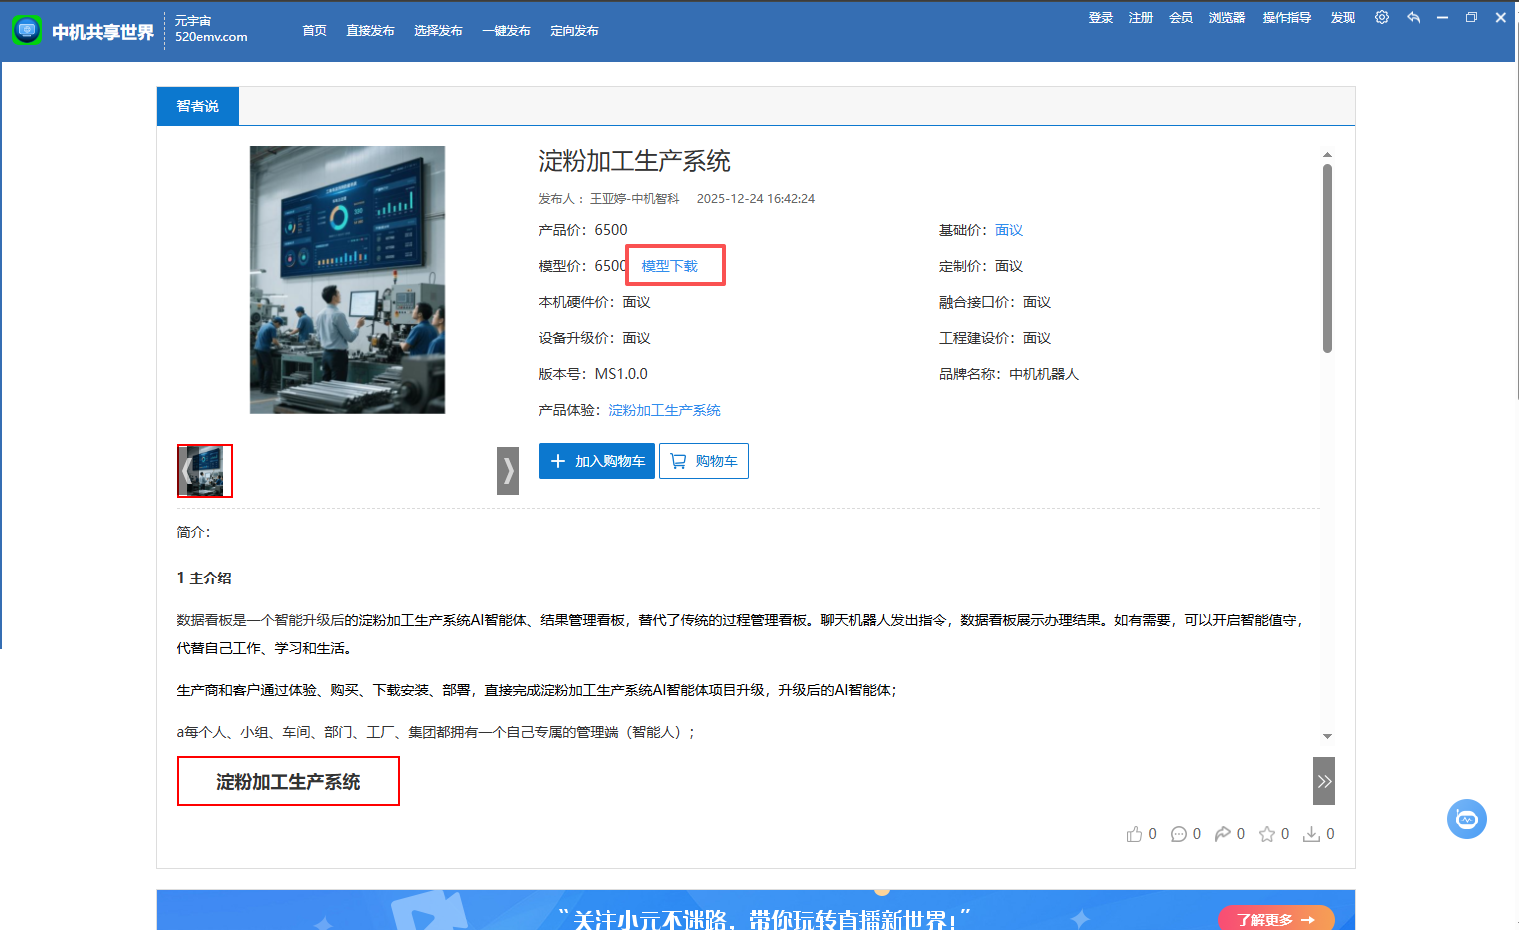
Task: Click the 中机共享世界 logo icon
Action: coord(27,31)
